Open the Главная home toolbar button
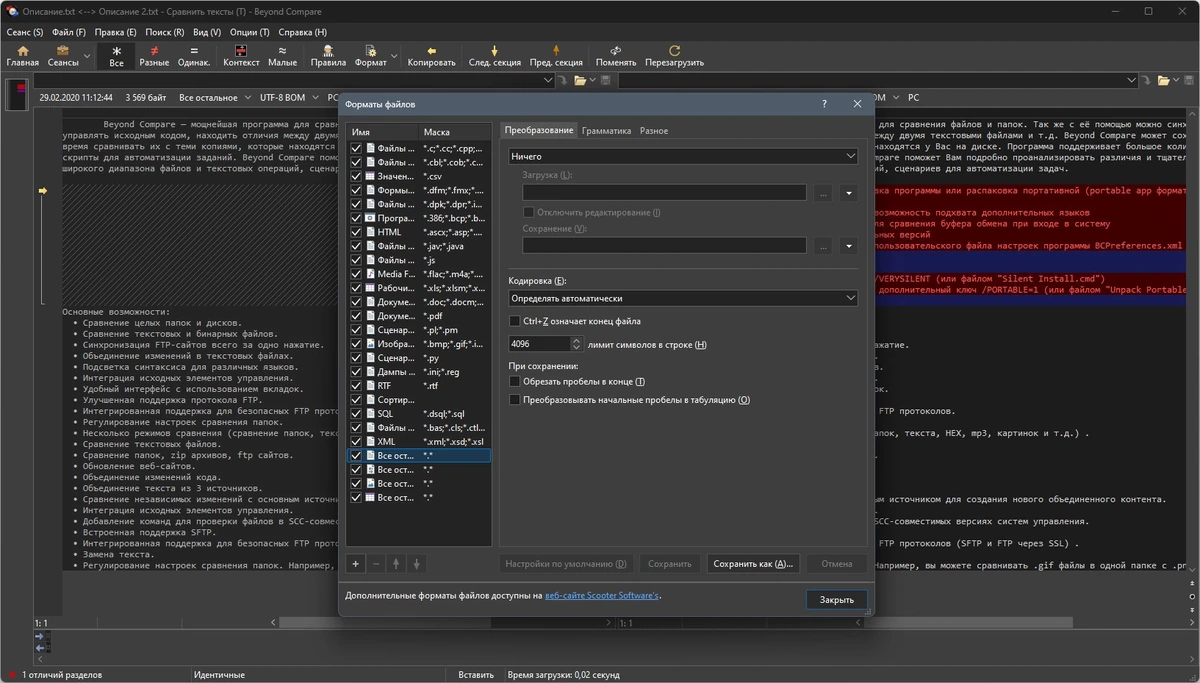Screen dimensions: 1200x683 click(22, 56)
